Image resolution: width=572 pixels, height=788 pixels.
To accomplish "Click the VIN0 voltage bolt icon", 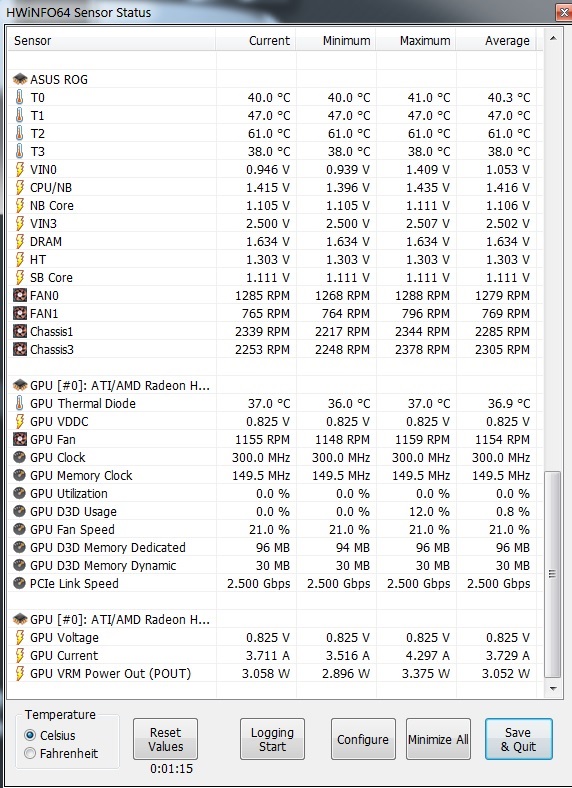I will tap(20, 169).
